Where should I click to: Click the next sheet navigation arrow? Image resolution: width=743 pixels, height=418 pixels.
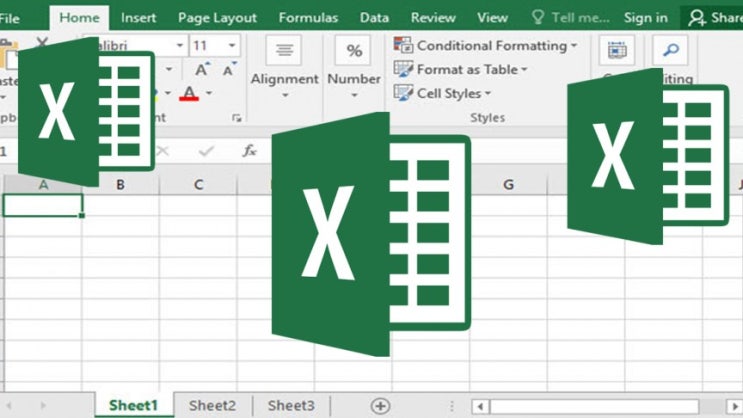coord(43,406)
